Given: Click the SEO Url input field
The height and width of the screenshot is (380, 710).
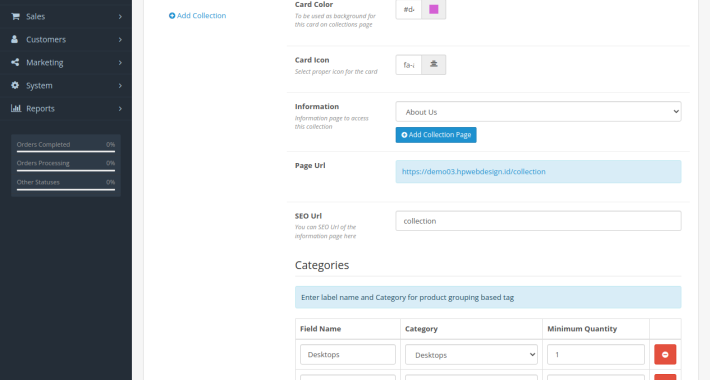Looking at the screenshot, I should pyautogui.click(x=538, y=221).
